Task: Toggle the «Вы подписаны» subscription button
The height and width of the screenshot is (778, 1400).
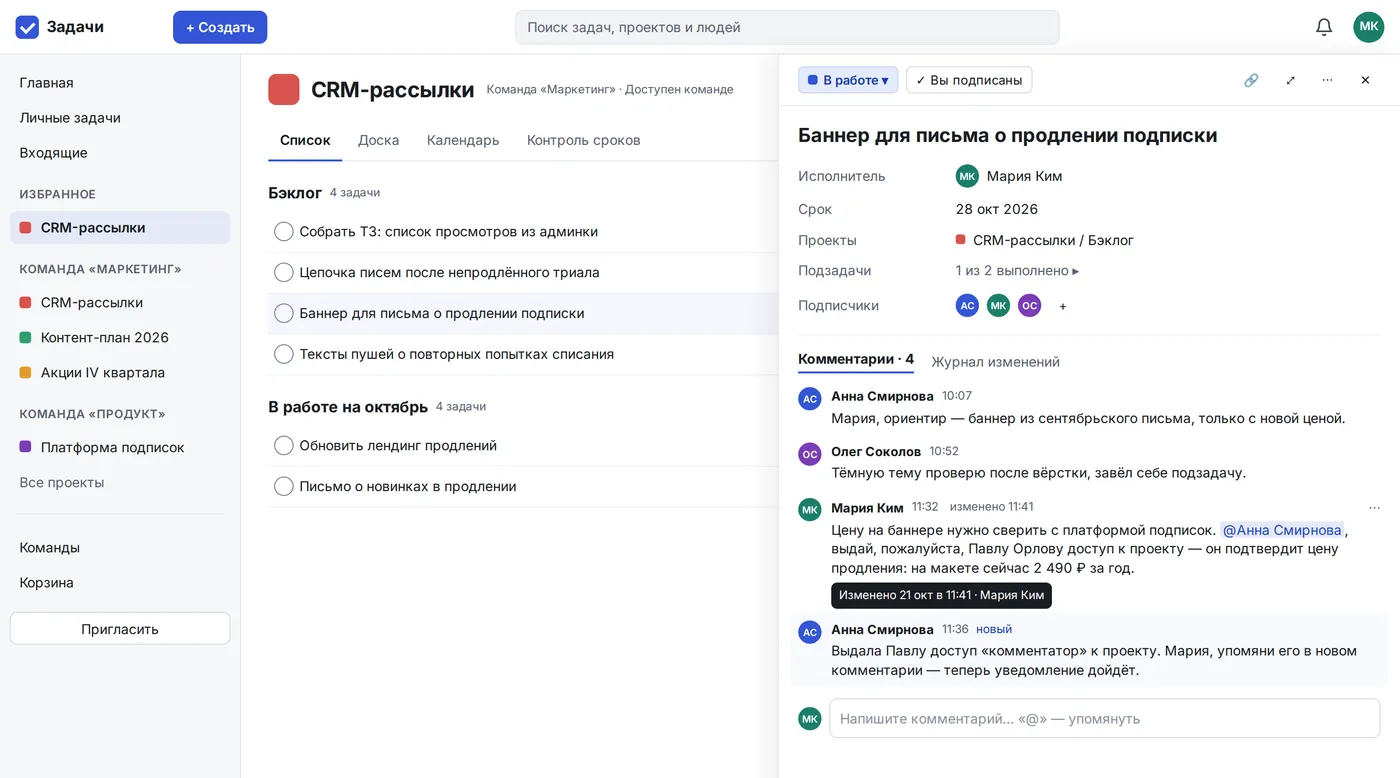Action: [x=969, y=80]
